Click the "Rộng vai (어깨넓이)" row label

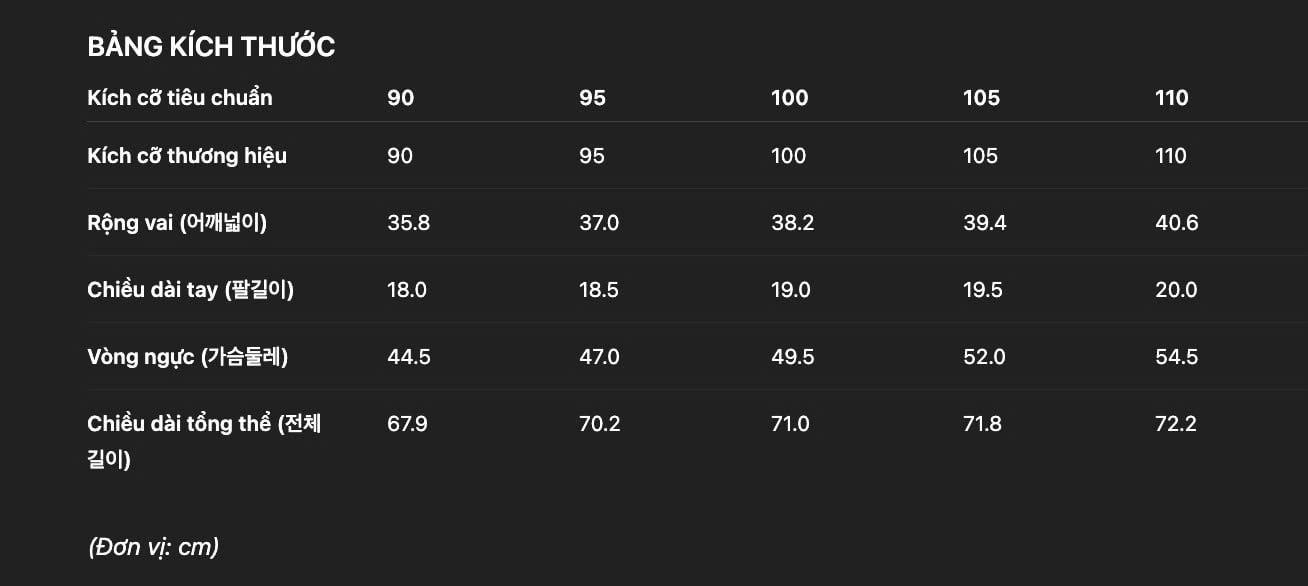(177, 223)
